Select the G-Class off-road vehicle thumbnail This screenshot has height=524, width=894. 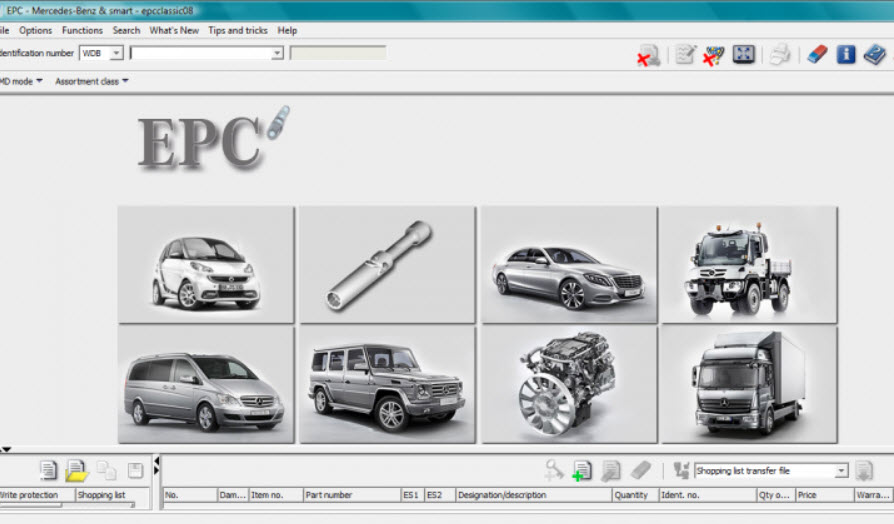tap(387, 385)
